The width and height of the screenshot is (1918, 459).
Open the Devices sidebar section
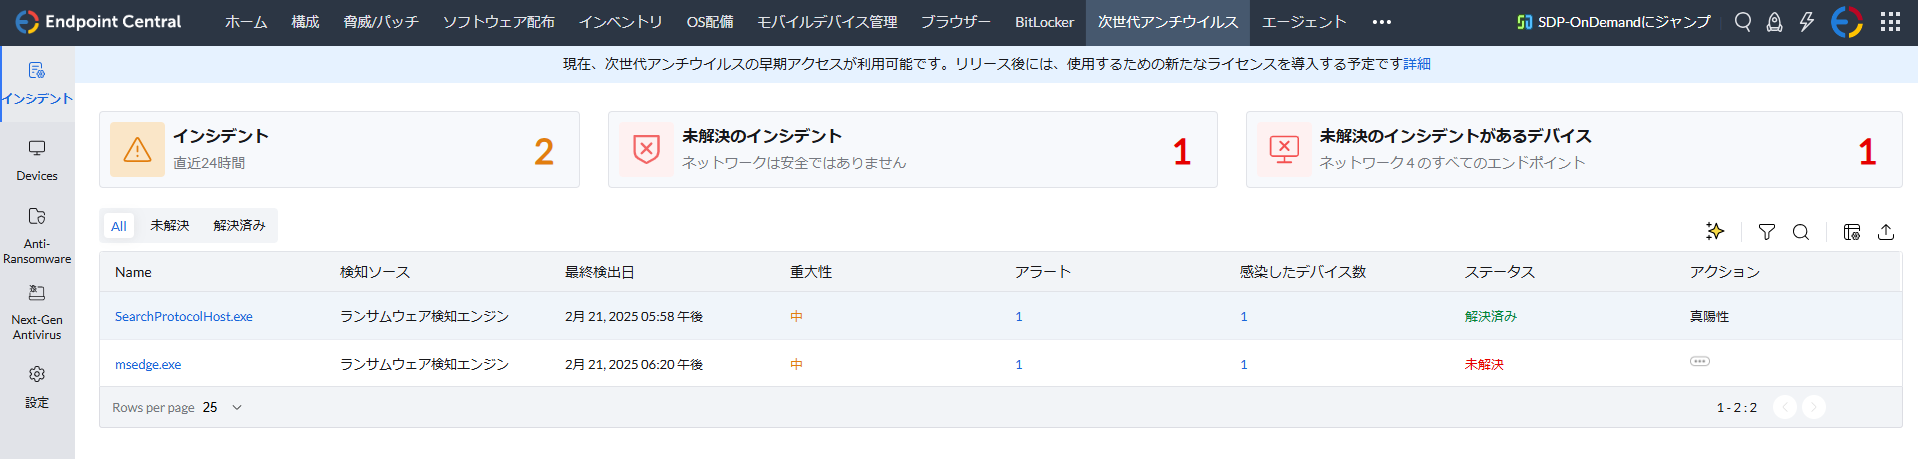(37, 160)
